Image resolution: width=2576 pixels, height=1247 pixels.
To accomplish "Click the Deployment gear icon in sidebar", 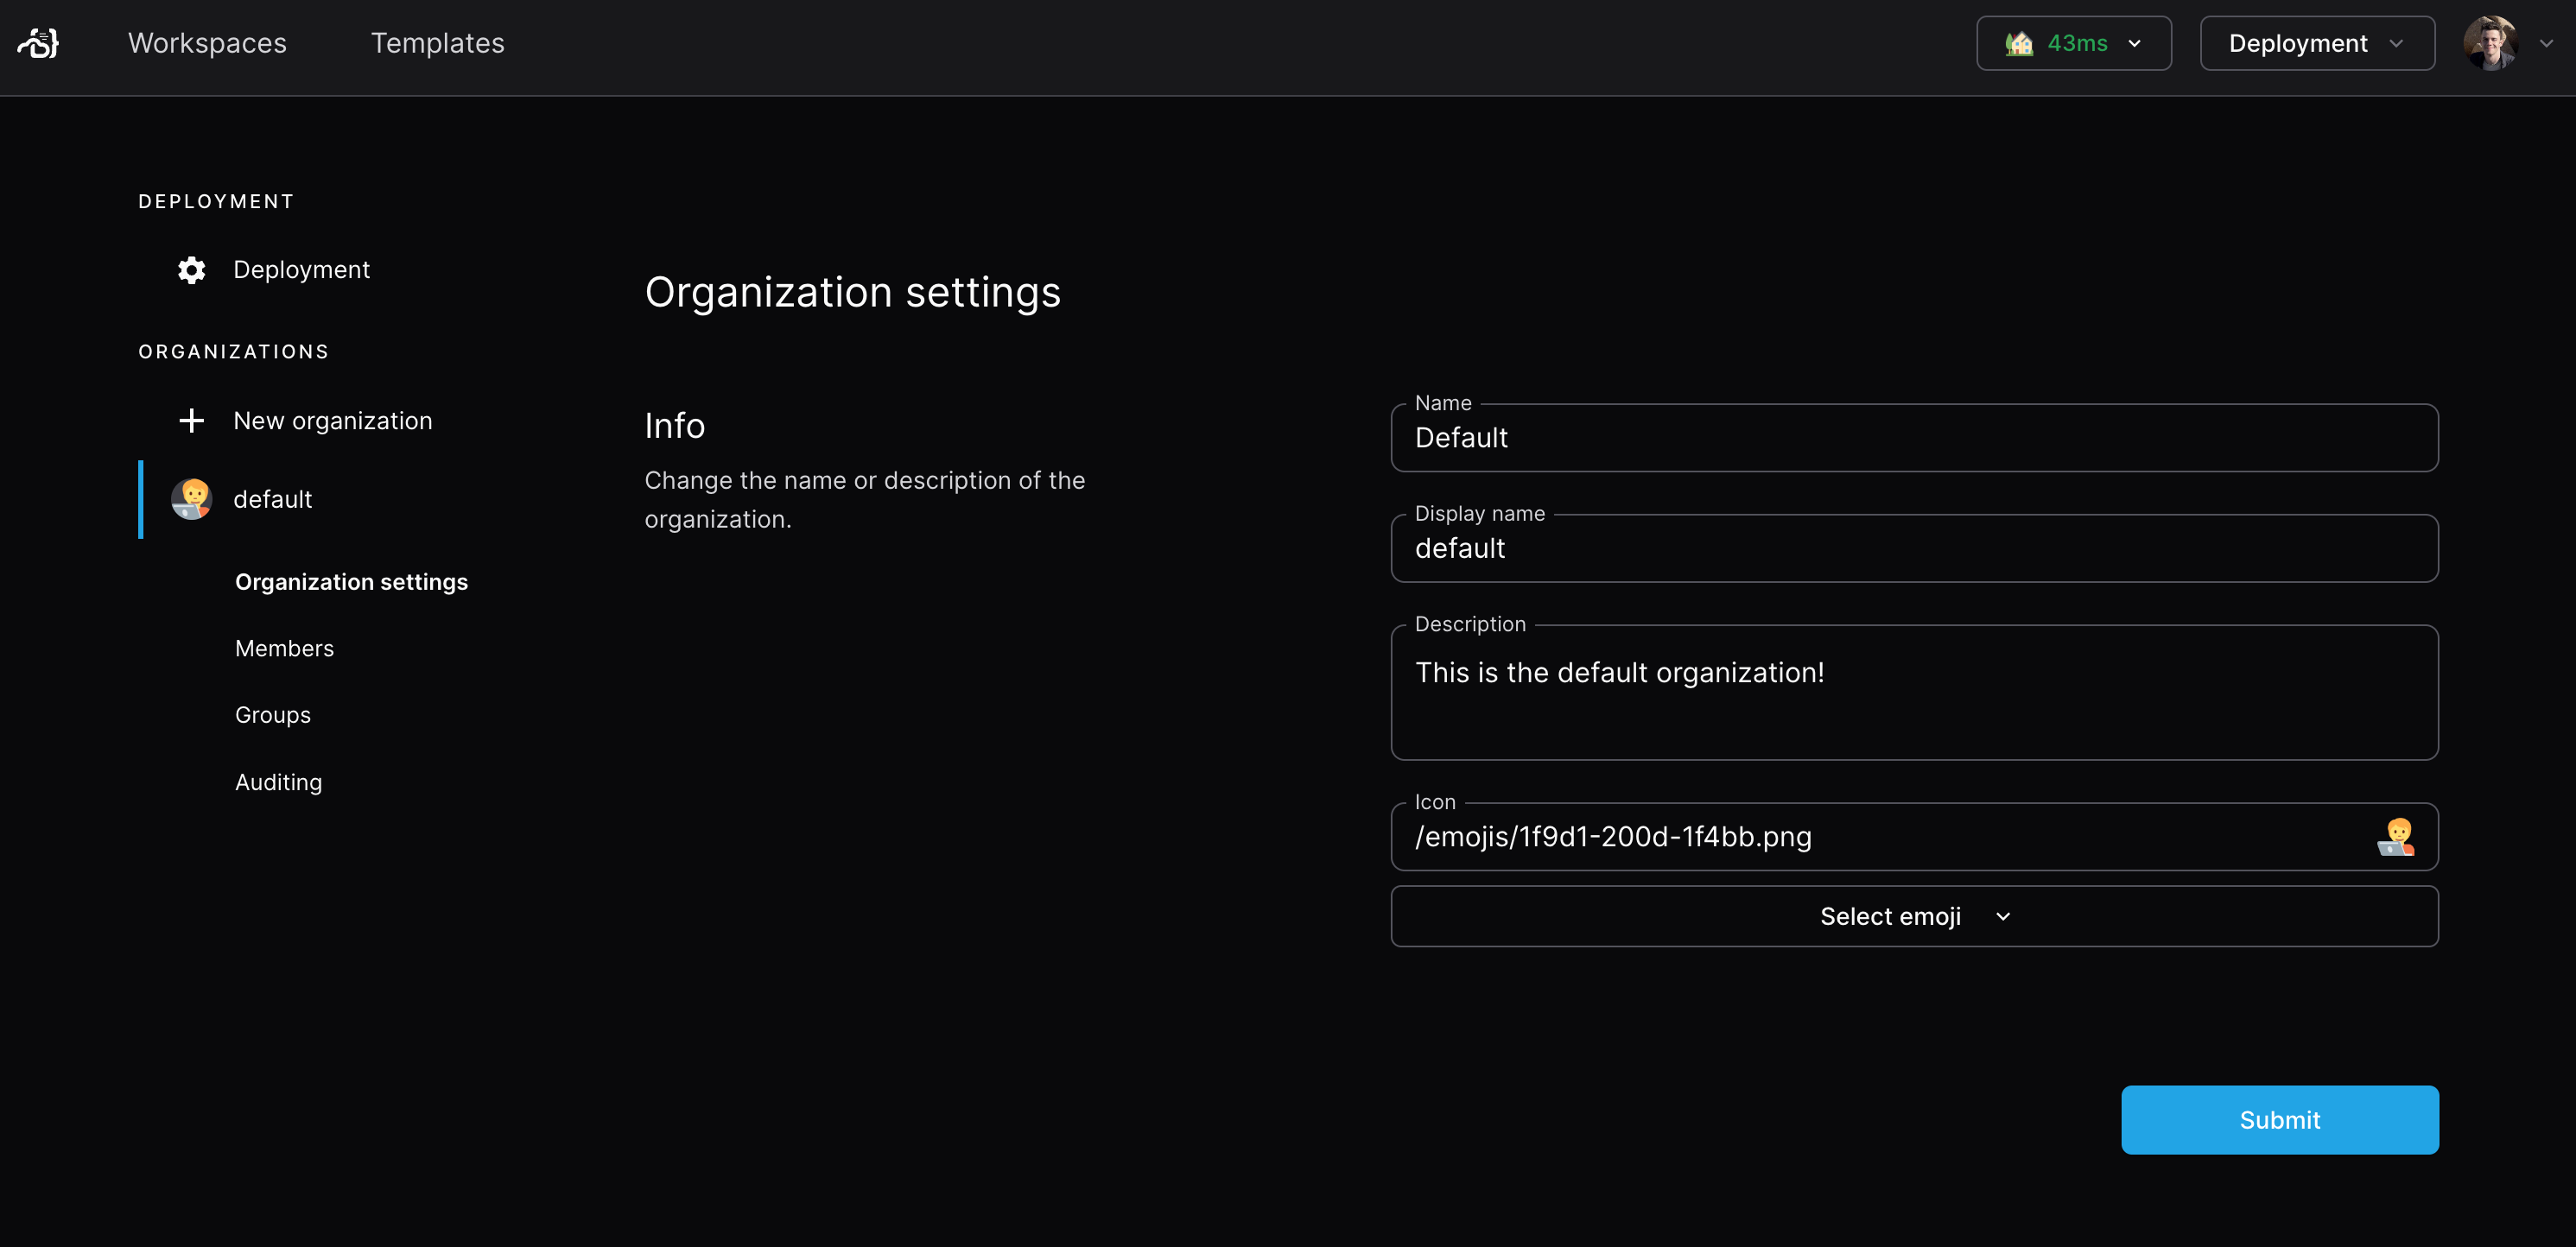I will pyautogui.click(x=191, y=270).
